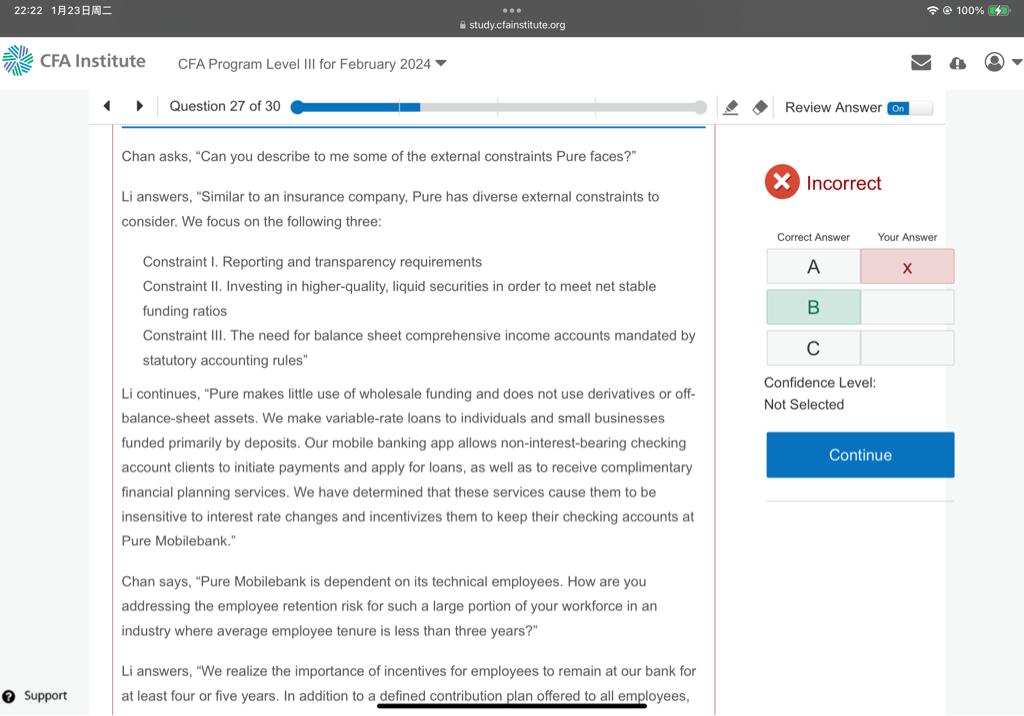Click the question progress slider bar

(x=500, y=107)
